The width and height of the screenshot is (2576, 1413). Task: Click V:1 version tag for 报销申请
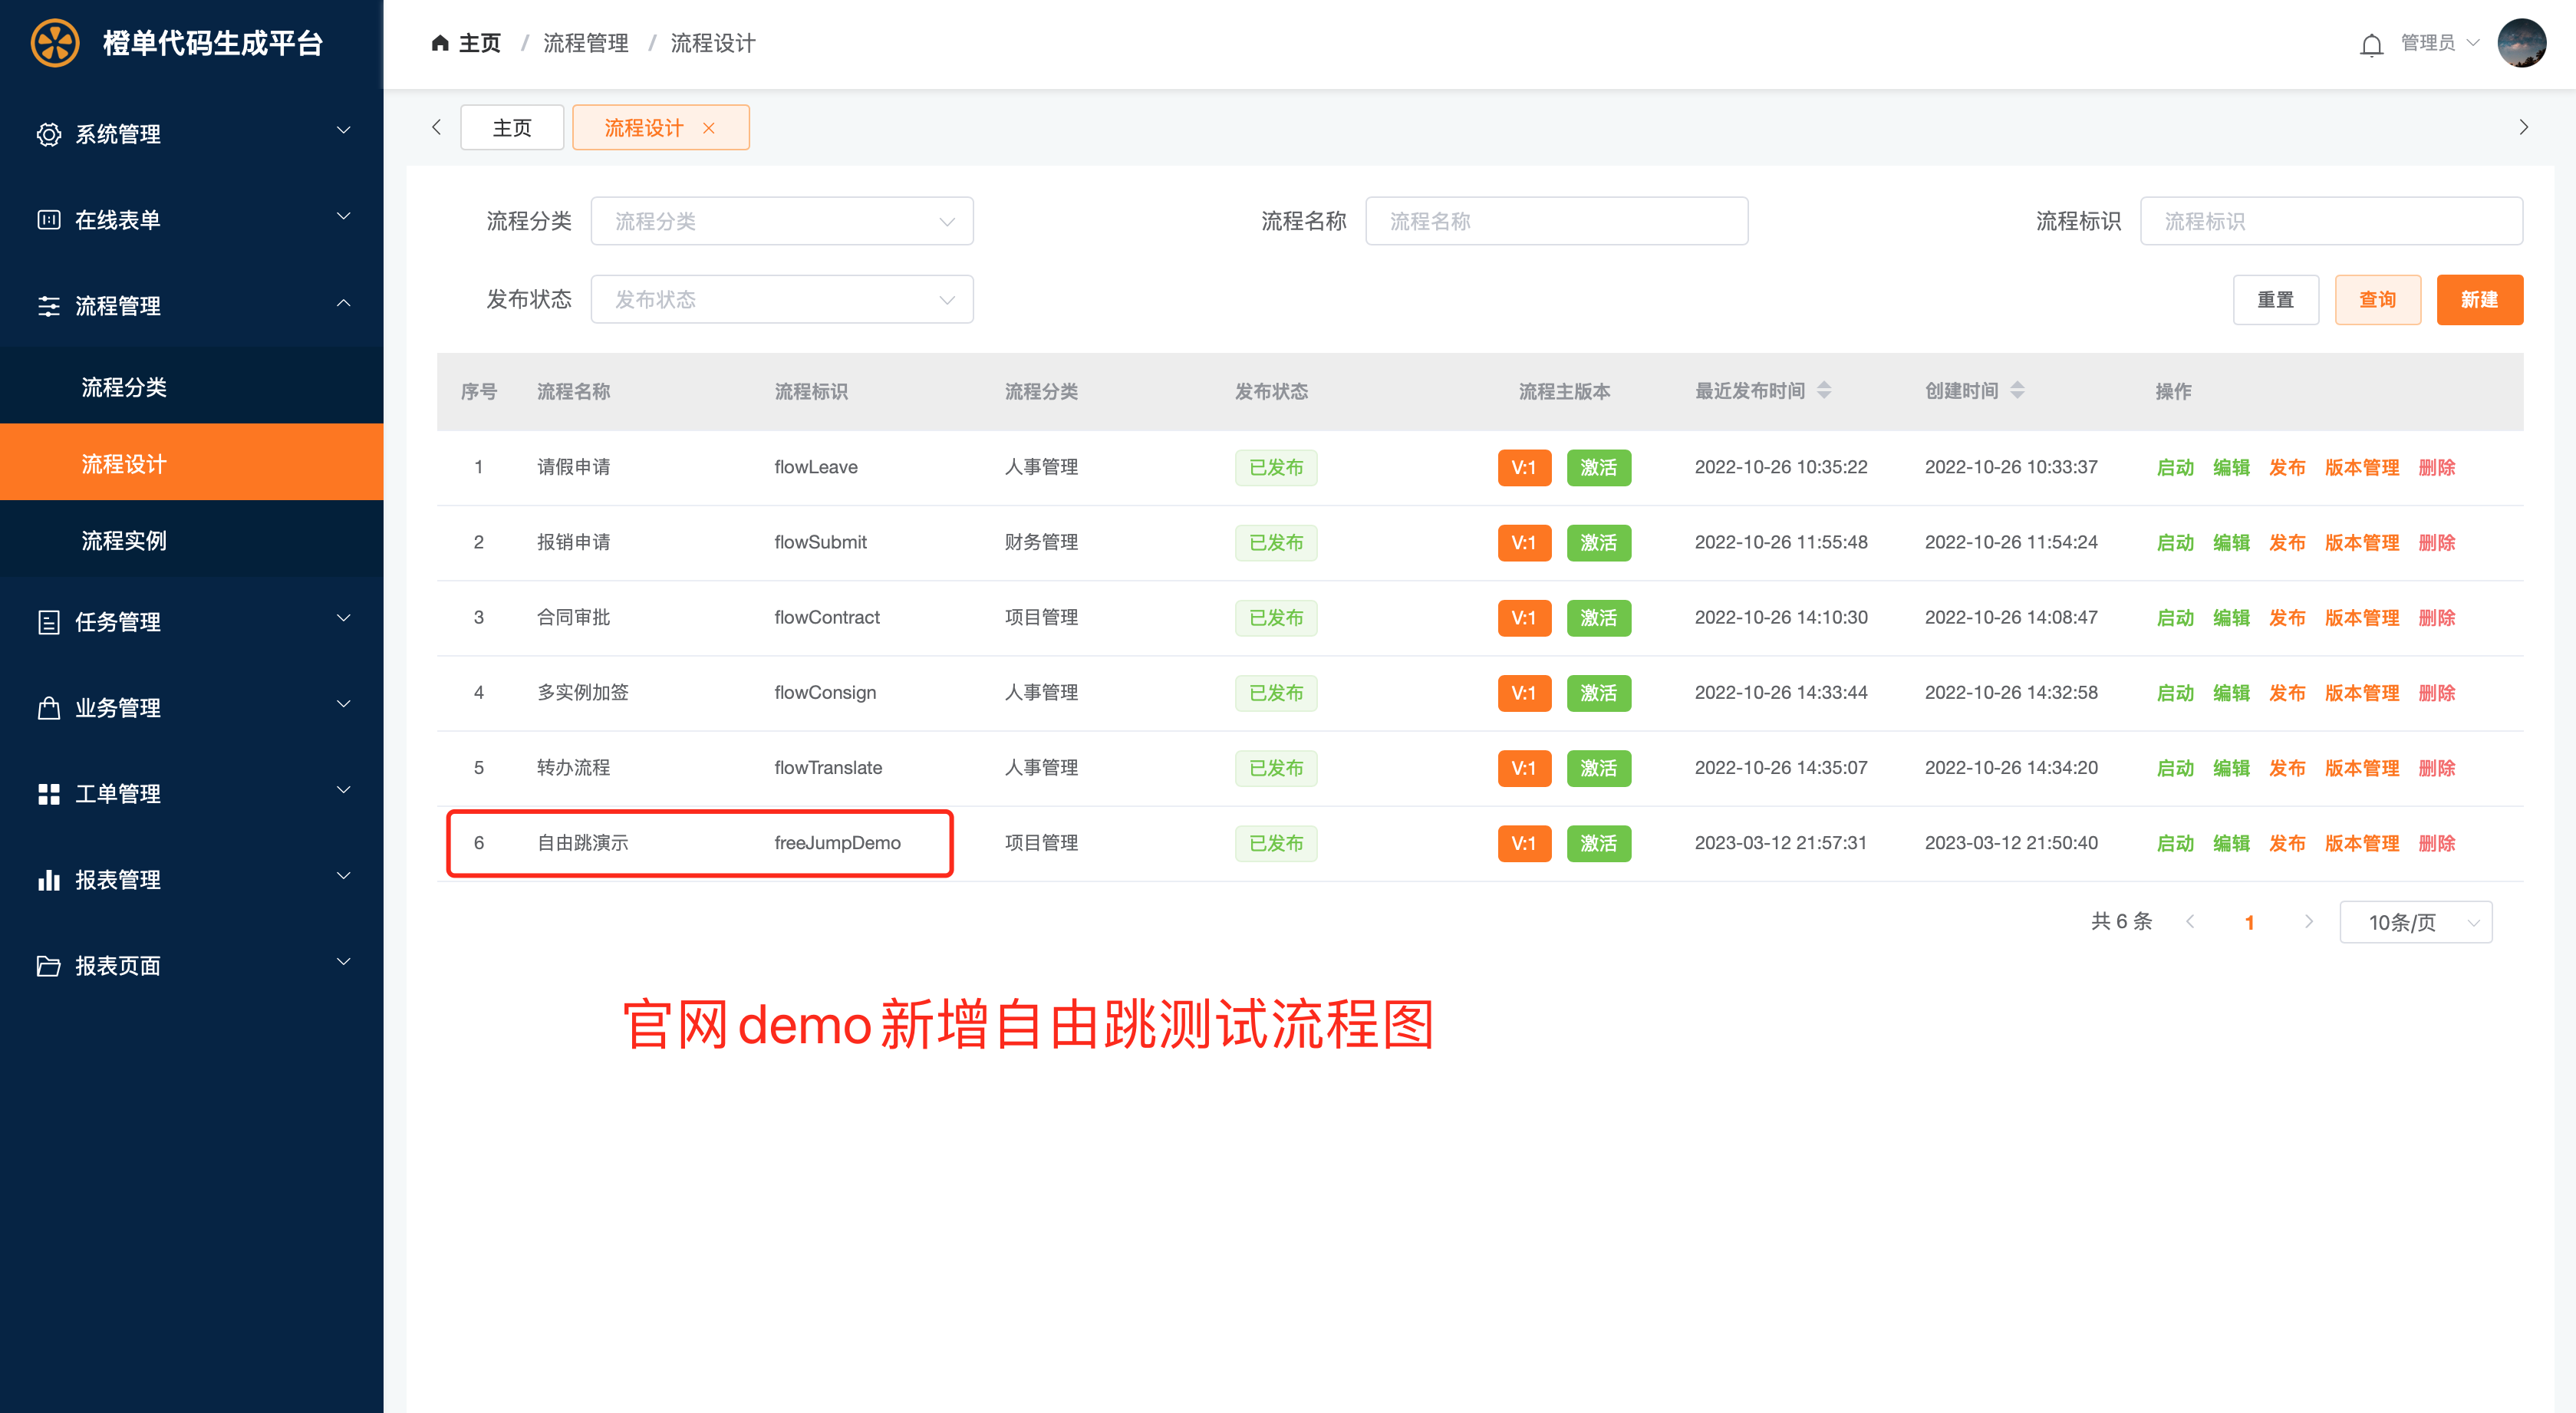(1523, 542)
